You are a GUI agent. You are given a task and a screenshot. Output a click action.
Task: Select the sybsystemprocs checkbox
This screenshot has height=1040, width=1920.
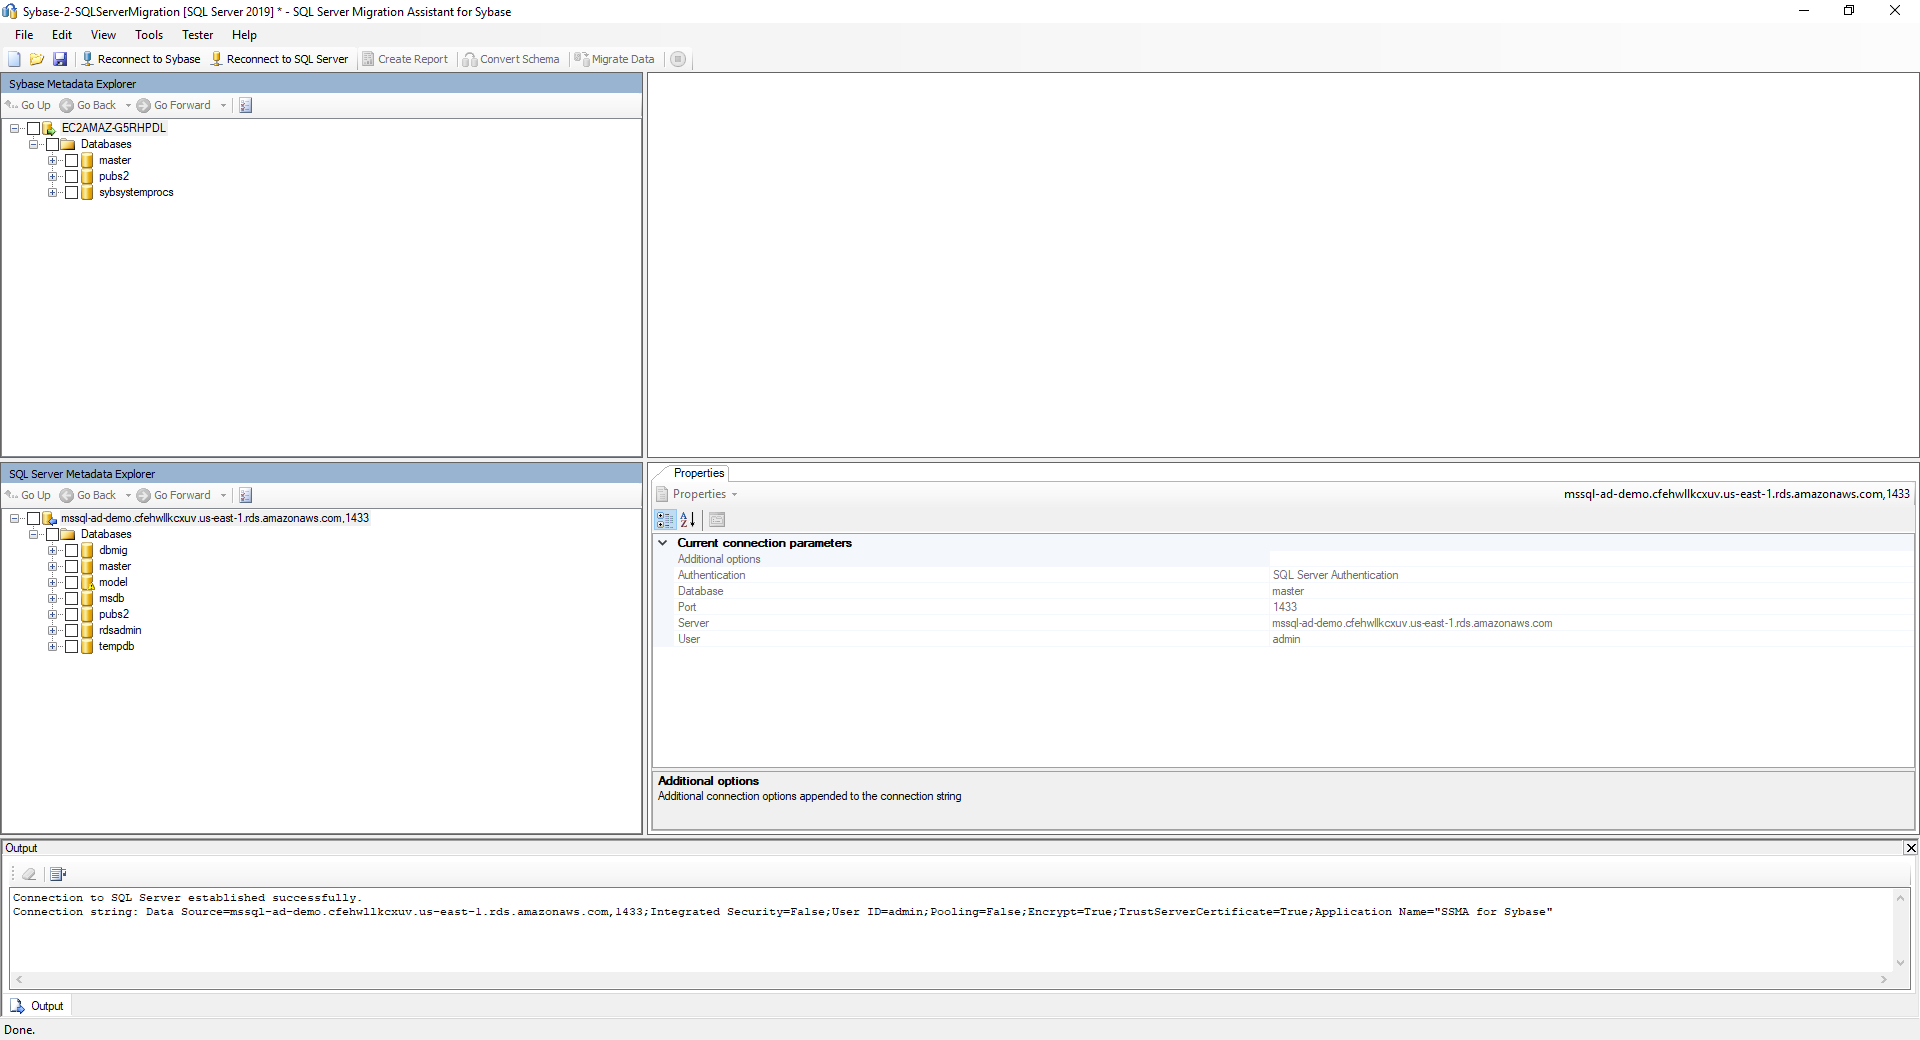[71, 192]
